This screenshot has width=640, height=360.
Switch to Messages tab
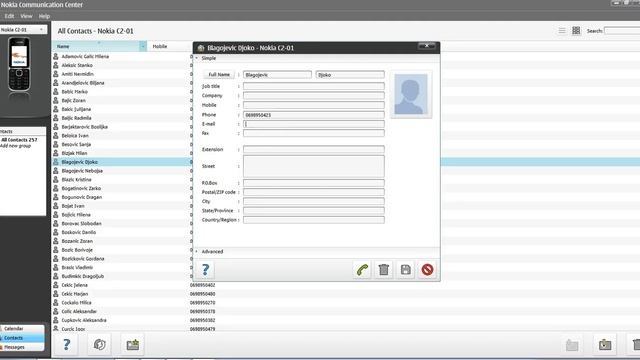pos(22,347)
